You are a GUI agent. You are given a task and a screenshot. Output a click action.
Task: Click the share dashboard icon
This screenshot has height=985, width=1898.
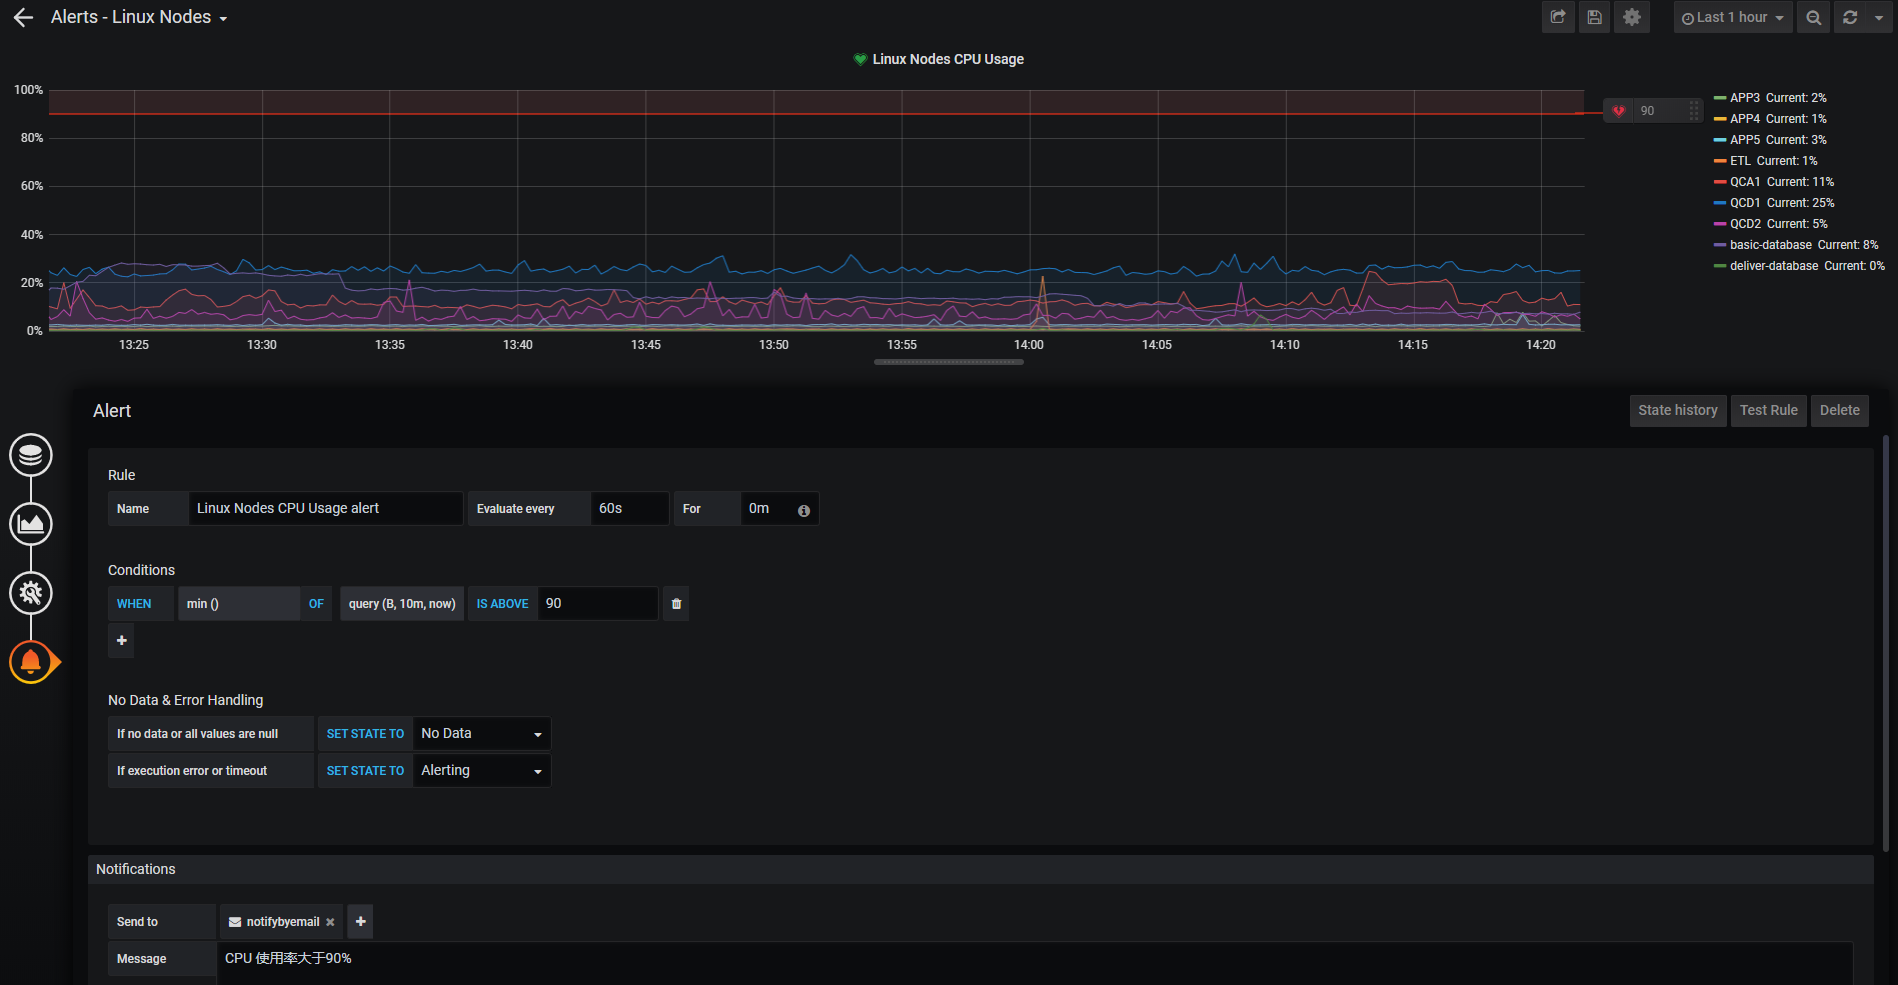coord(1558,17)
